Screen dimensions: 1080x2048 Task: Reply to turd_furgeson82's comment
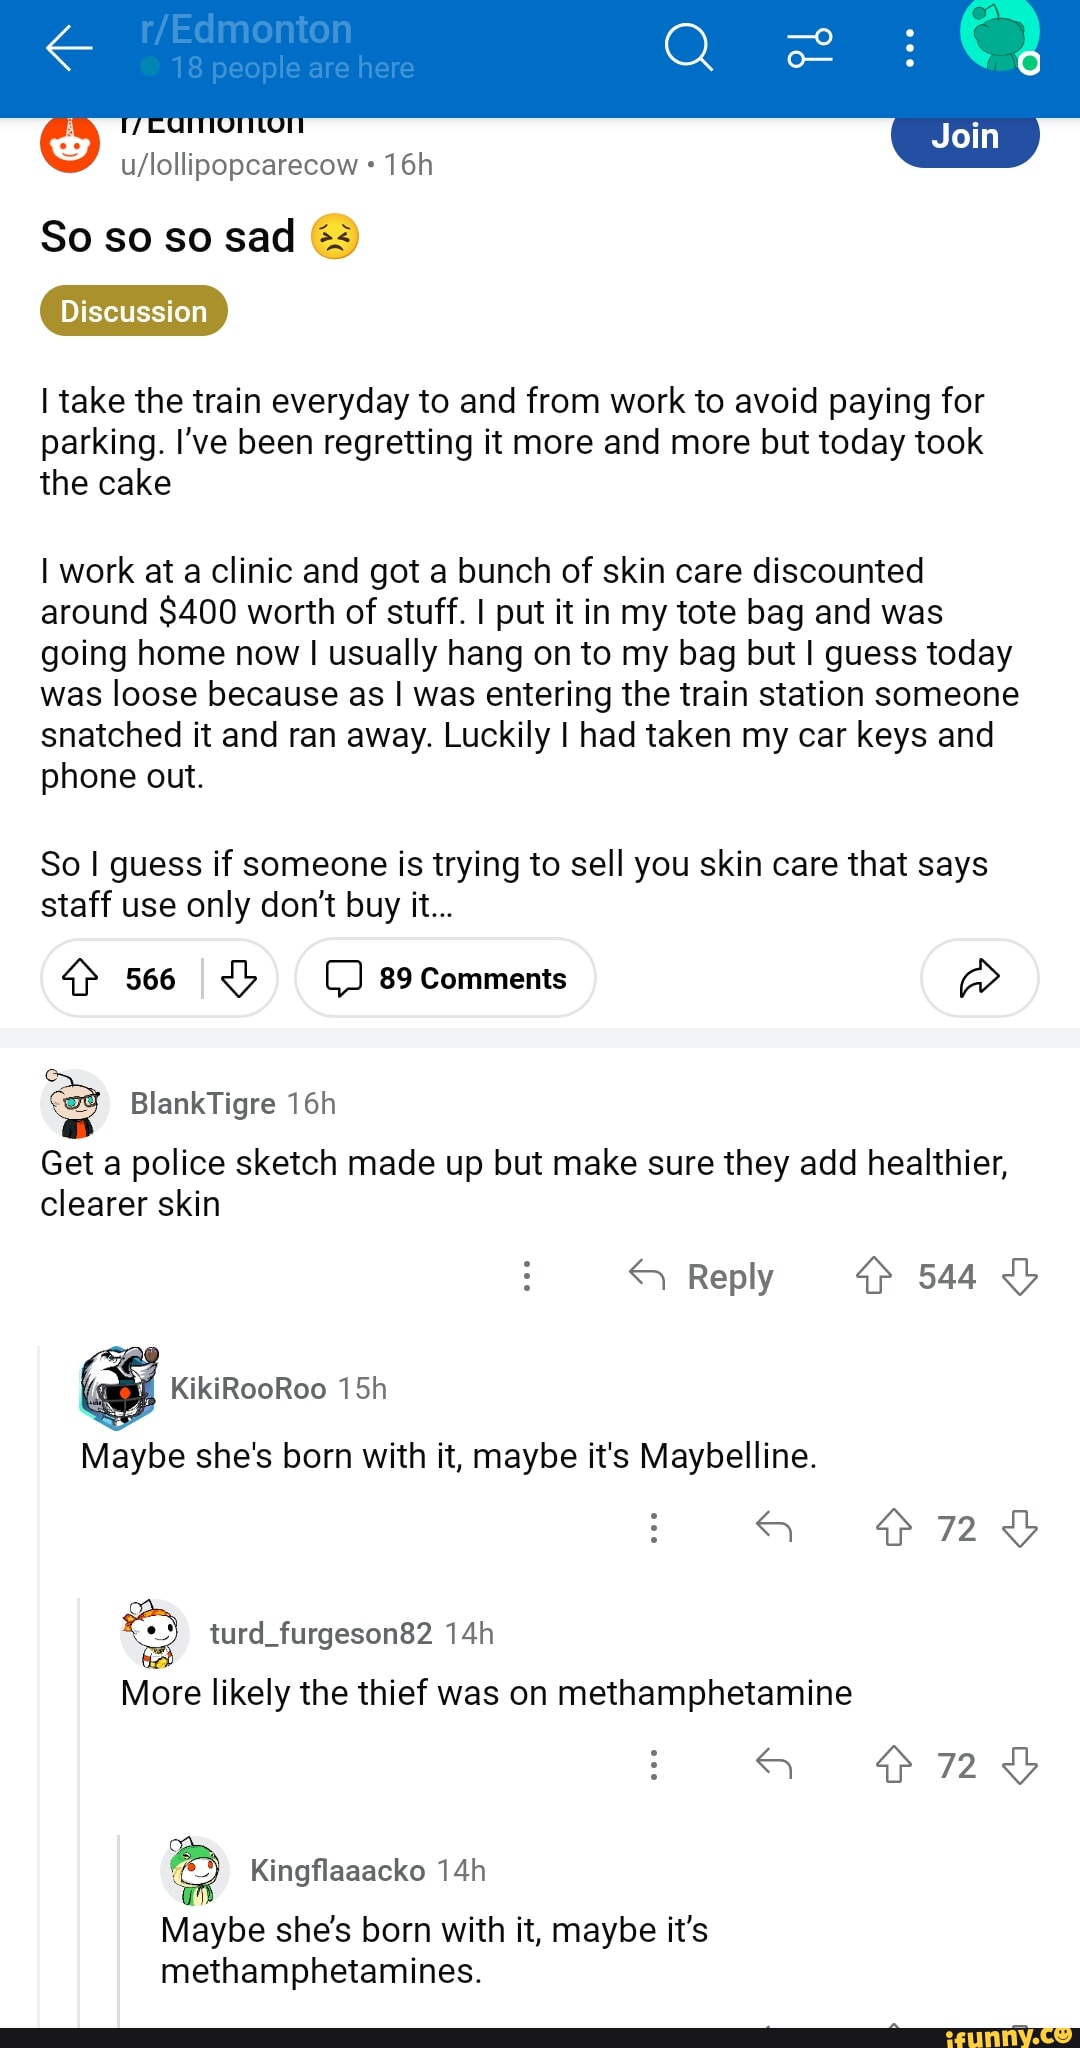(x=774, y=1765)
